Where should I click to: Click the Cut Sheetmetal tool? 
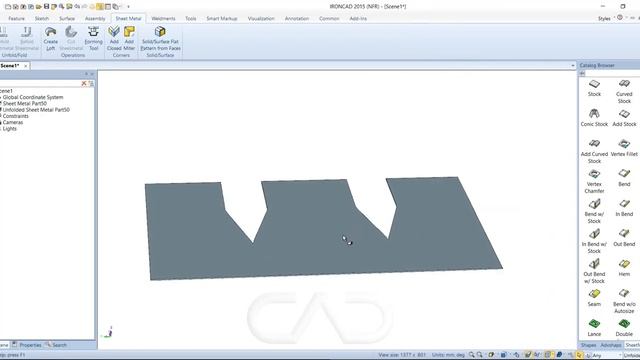coord(71,39)
